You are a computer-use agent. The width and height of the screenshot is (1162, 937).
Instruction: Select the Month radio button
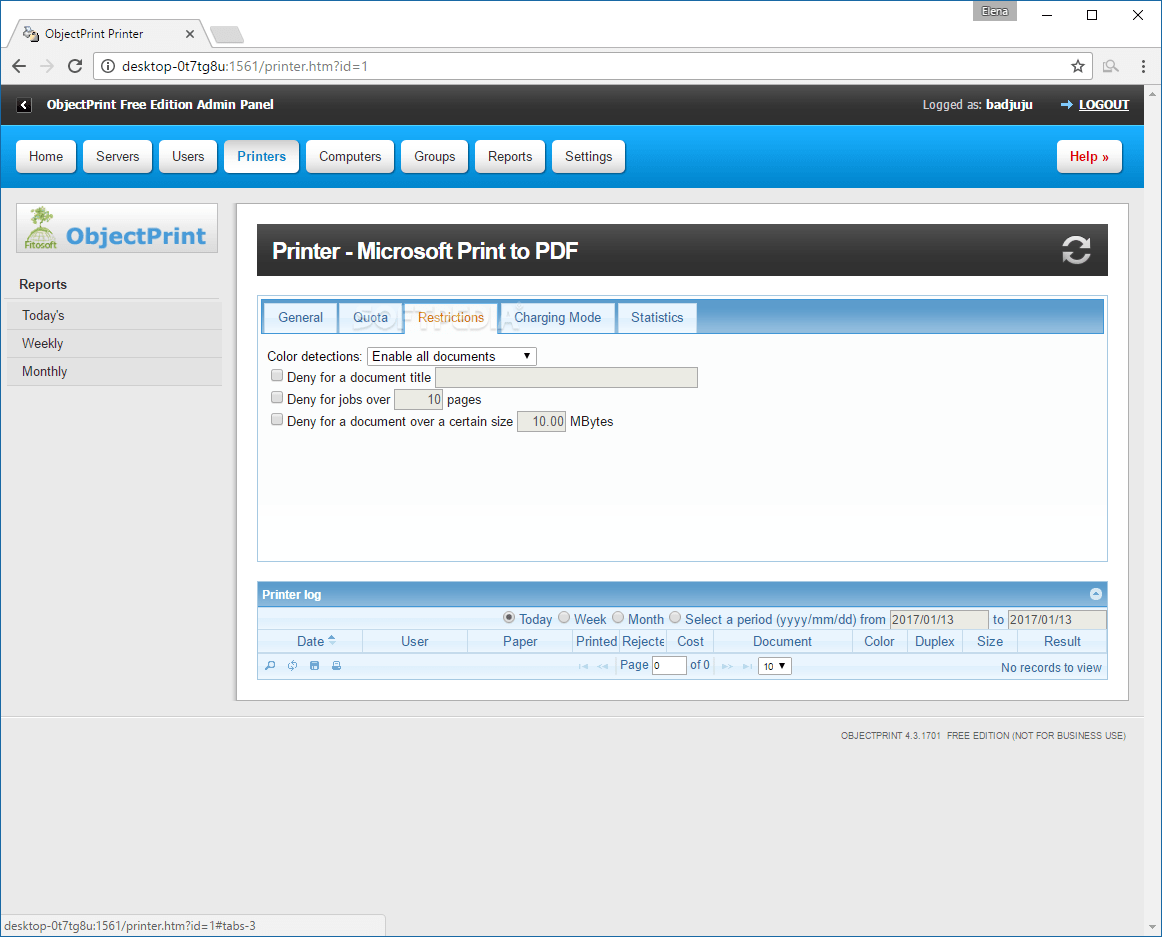click(x=618, y=618)
